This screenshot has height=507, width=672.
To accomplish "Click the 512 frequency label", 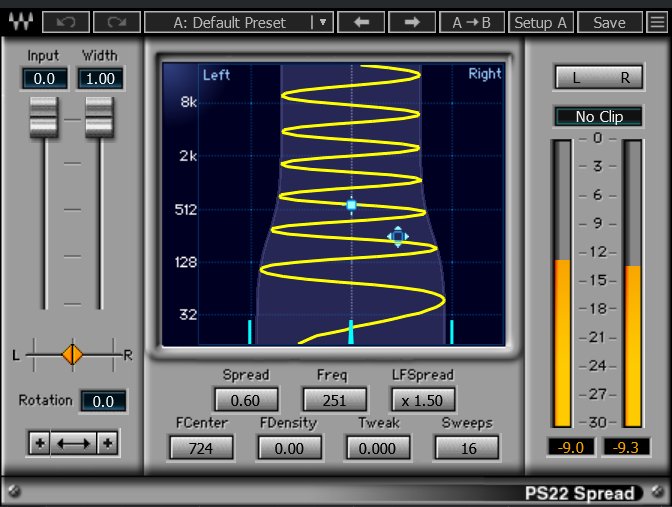I will click(x=186, y=210).
